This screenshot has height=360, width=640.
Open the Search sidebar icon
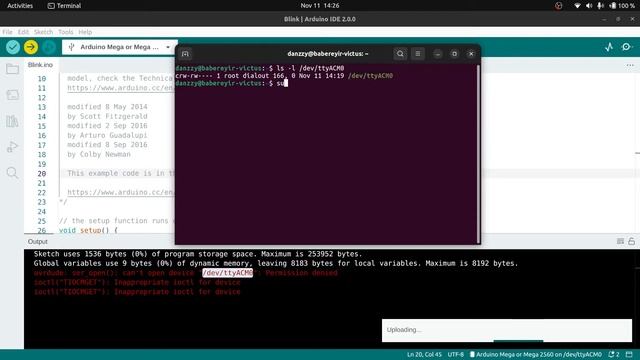point(12,173)
